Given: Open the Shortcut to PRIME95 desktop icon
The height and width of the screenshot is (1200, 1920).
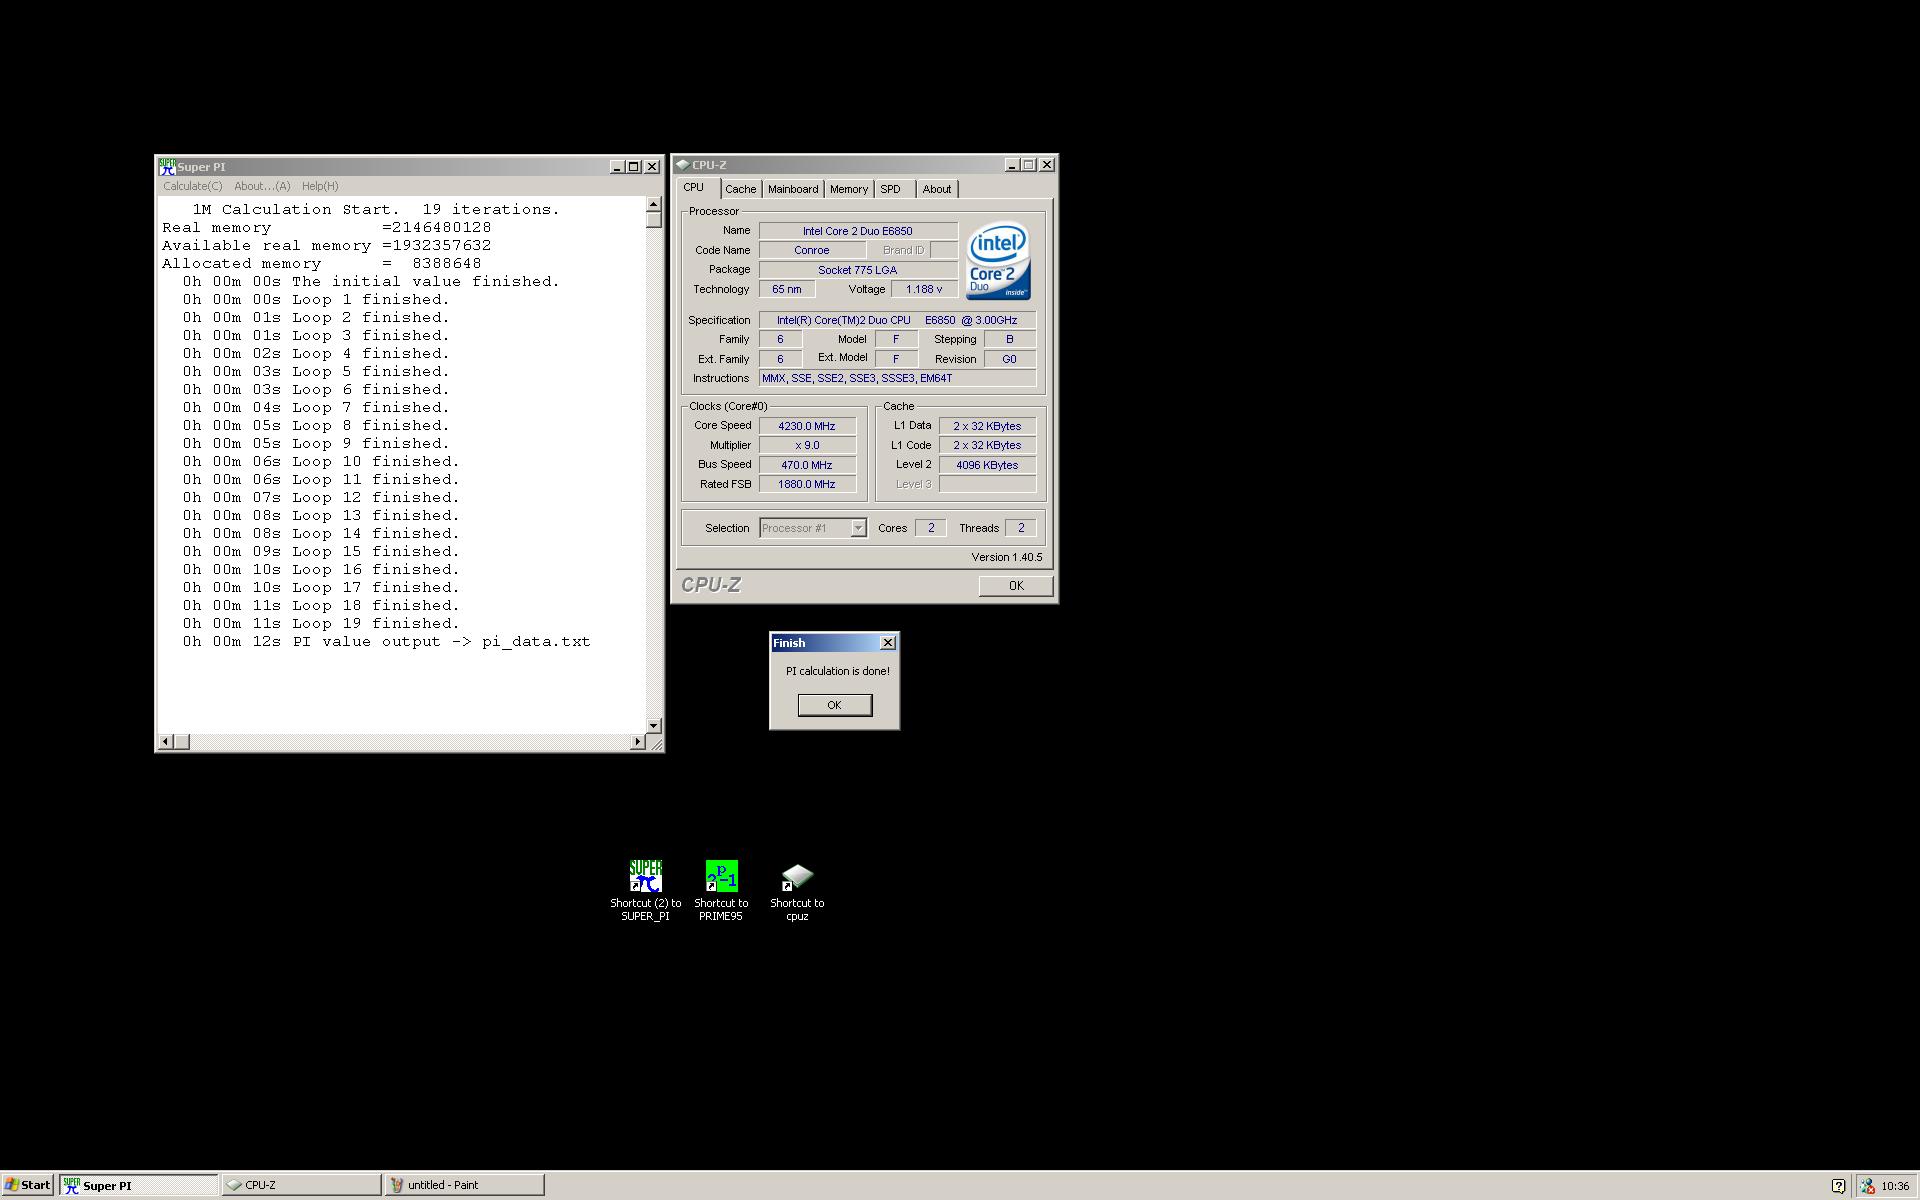Looking at the screenshot, I should click(x=721, y=890).
